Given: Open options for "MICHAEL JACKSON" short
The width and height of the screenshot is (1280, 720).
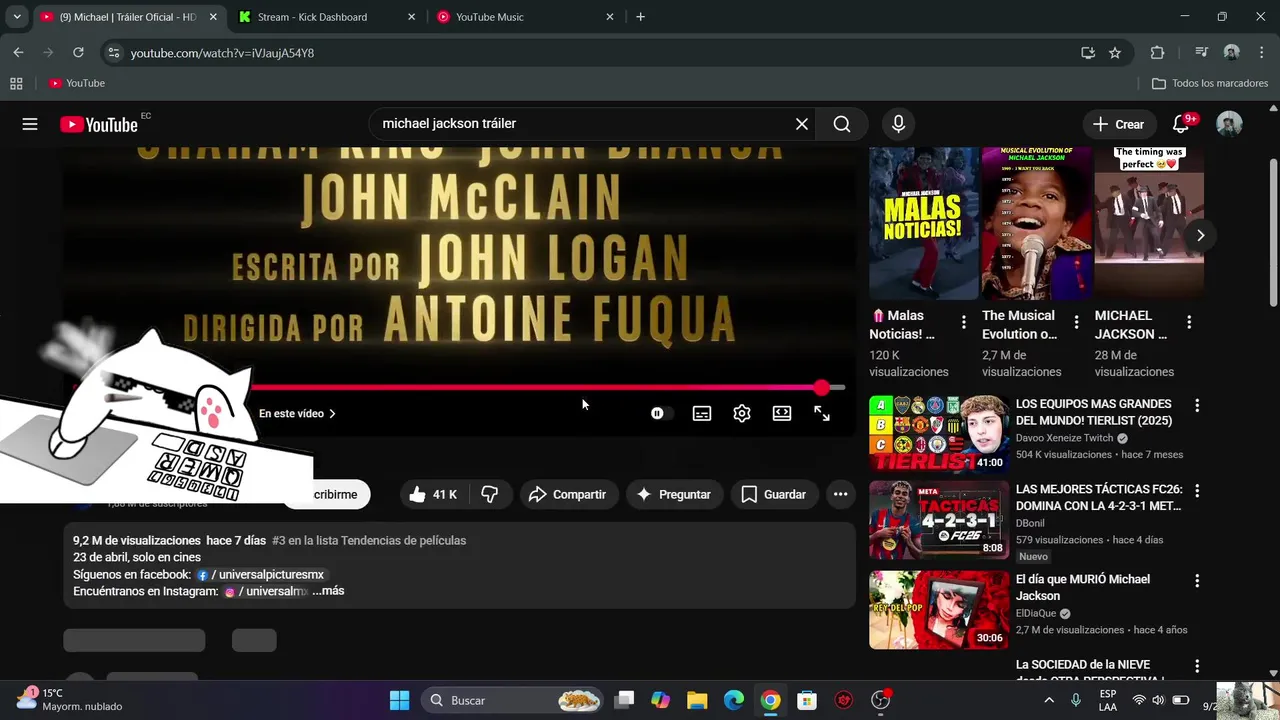Looking at the screenshot, I should pyautogui.click(x=1189, y=322).
